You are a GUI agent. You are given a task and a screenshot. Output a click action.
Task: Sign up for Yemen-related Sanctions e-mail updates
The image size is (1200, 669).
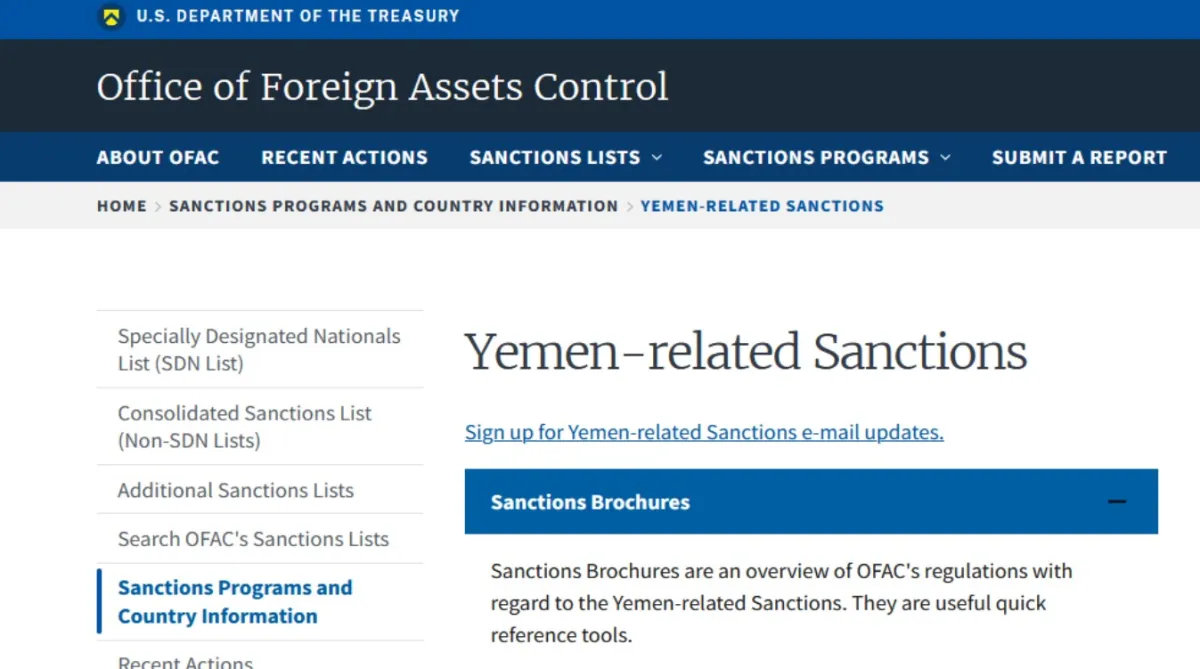click(704, 432)
